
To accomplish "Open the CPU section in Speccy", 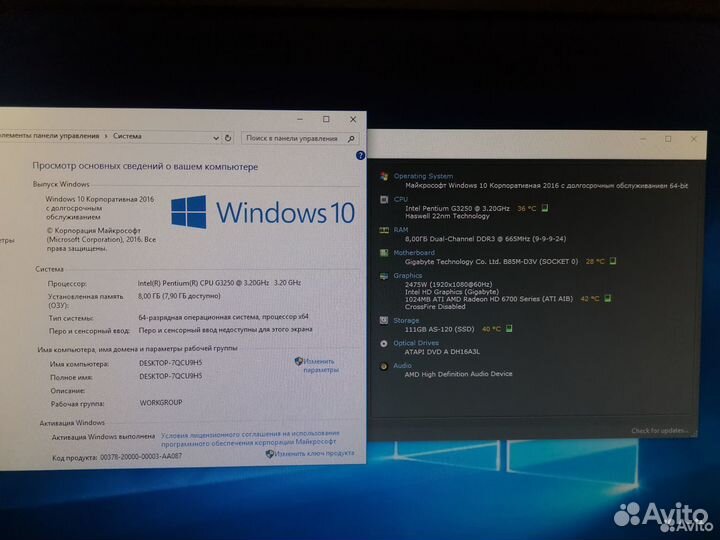I will (400, 199).
